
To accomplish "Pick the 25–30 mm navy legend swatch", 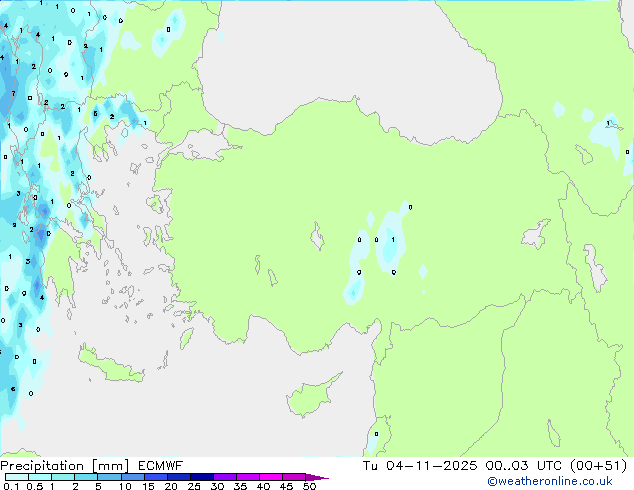I will [201, 477].
